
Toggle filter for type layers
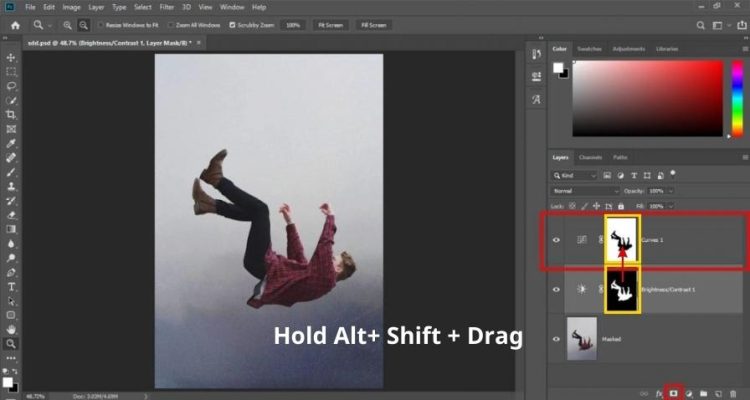tap(634, 176)
